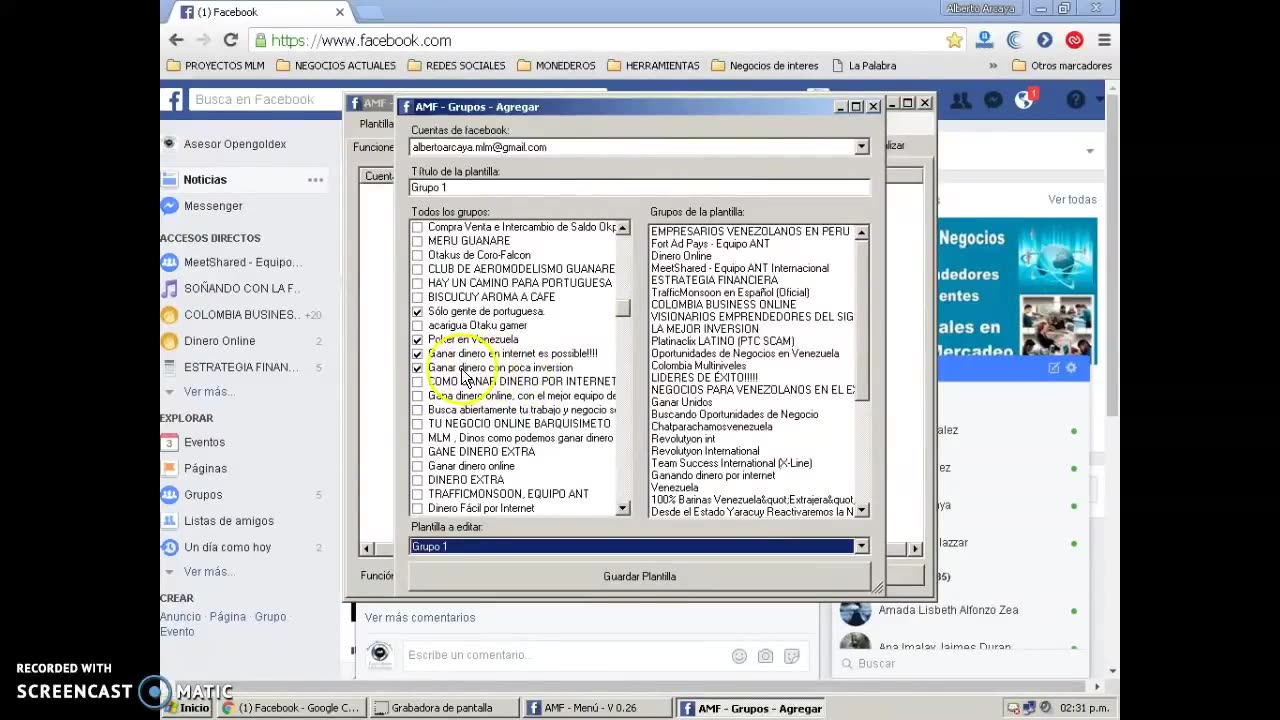Attach photo with camera icon

(x=765, y=656)
